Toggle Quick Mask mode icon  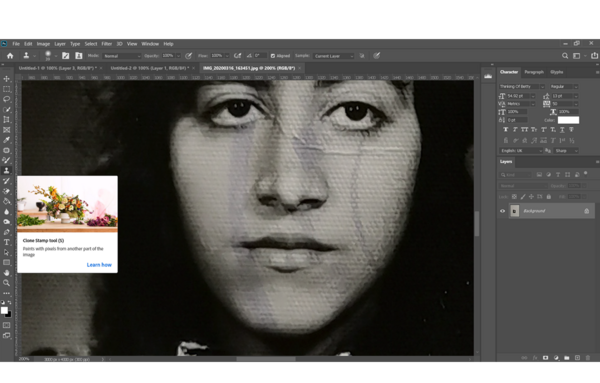point(7,325)
